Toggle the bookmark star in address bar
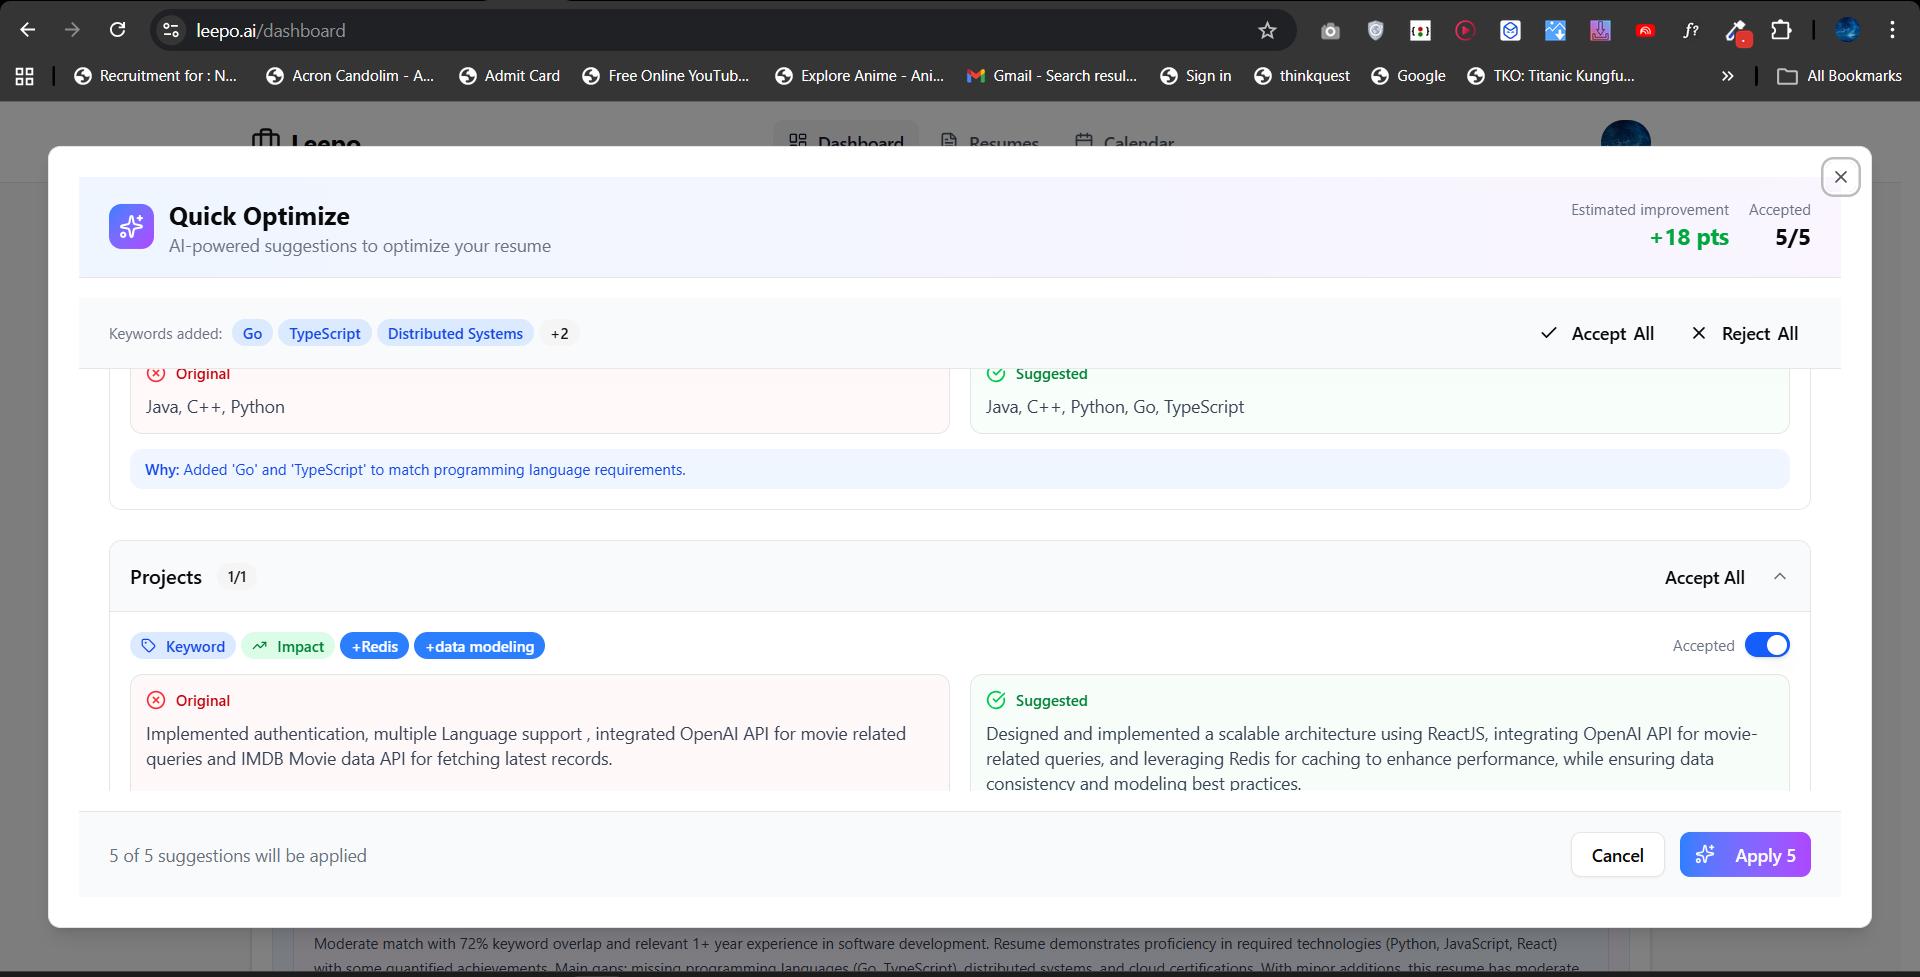The width and height of the screenshot is (1920, 977). coord(1267,30)
